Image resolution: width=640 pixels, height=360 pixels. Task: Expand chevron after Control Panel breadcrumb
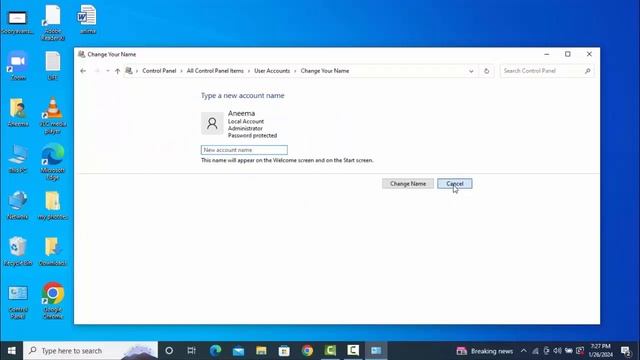181,71
